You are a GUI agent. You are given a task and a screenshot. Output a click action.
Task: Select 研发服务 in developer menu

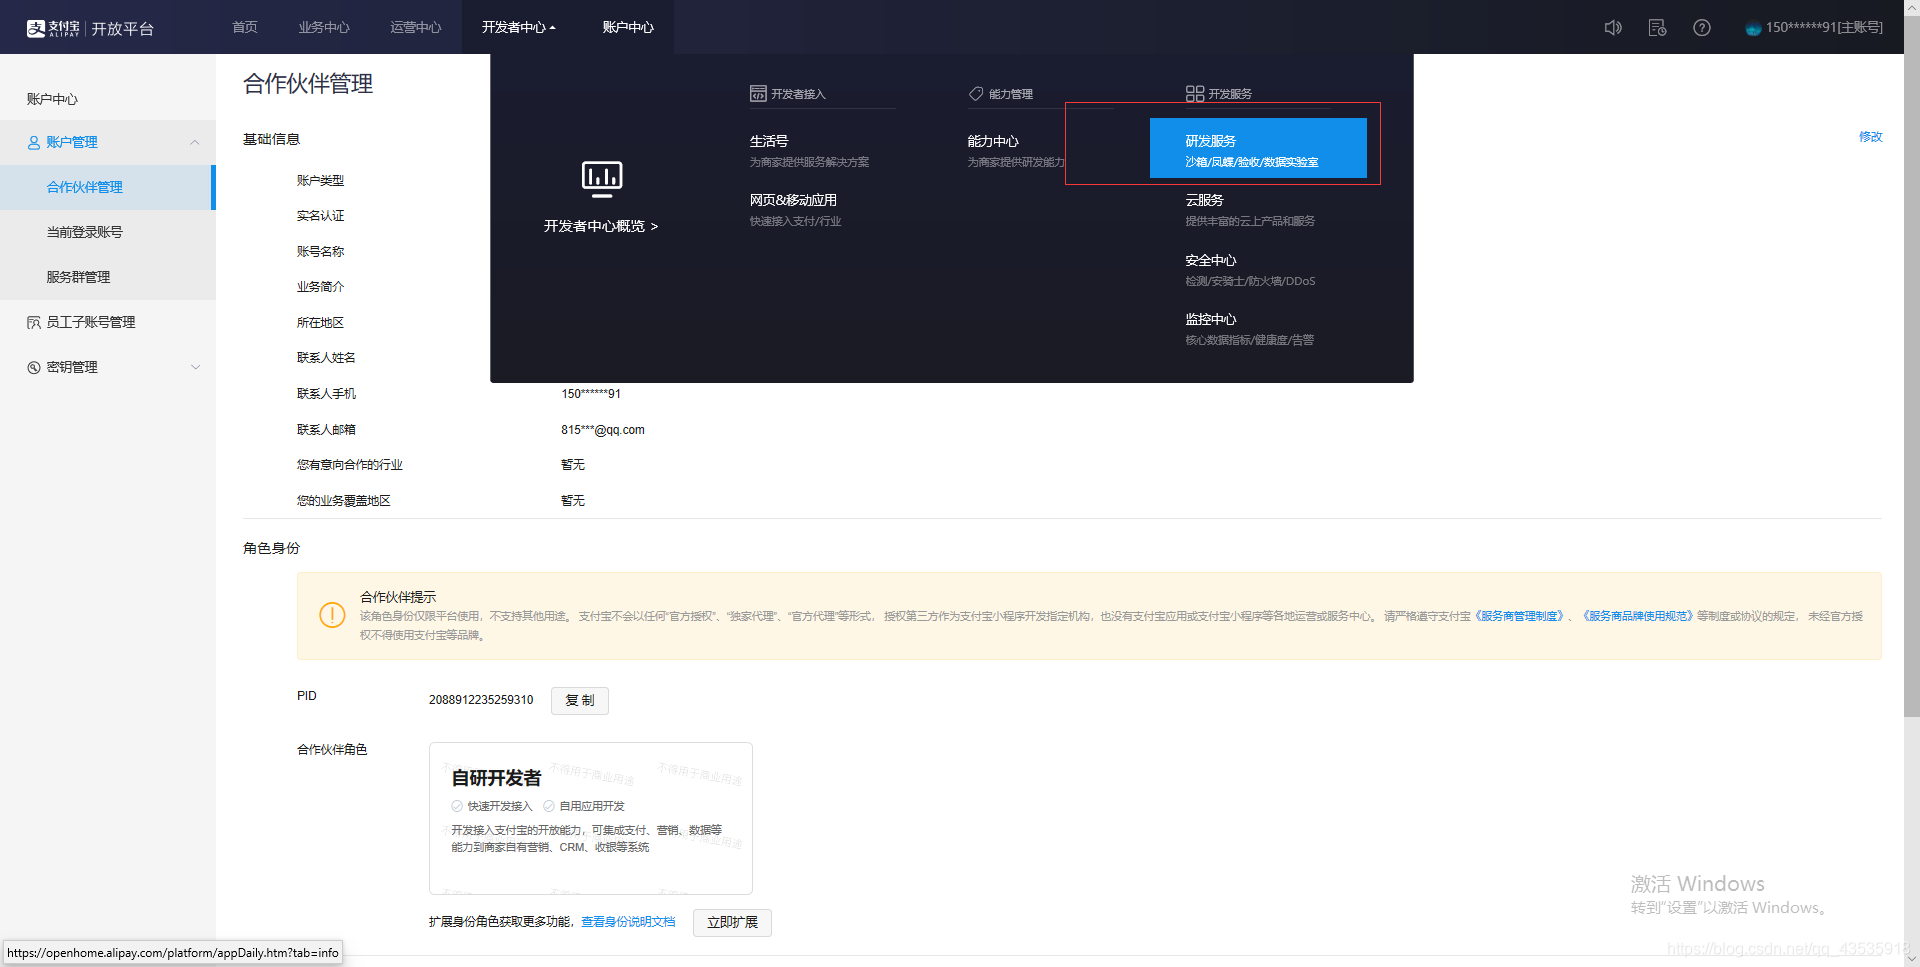point(1258,149)
